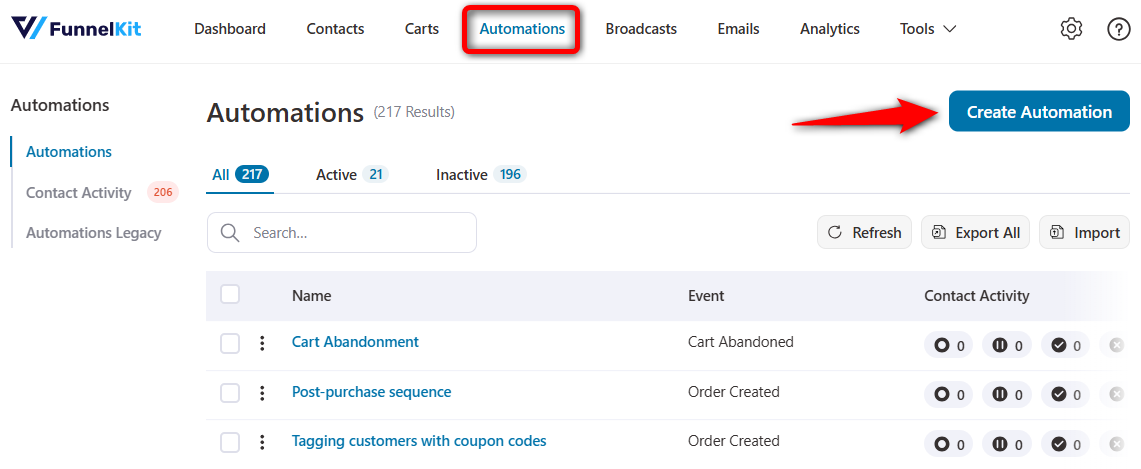Screen dimensions: 1141x469
Task: Switch to the All 217 tab
Action: click(240, 175)
